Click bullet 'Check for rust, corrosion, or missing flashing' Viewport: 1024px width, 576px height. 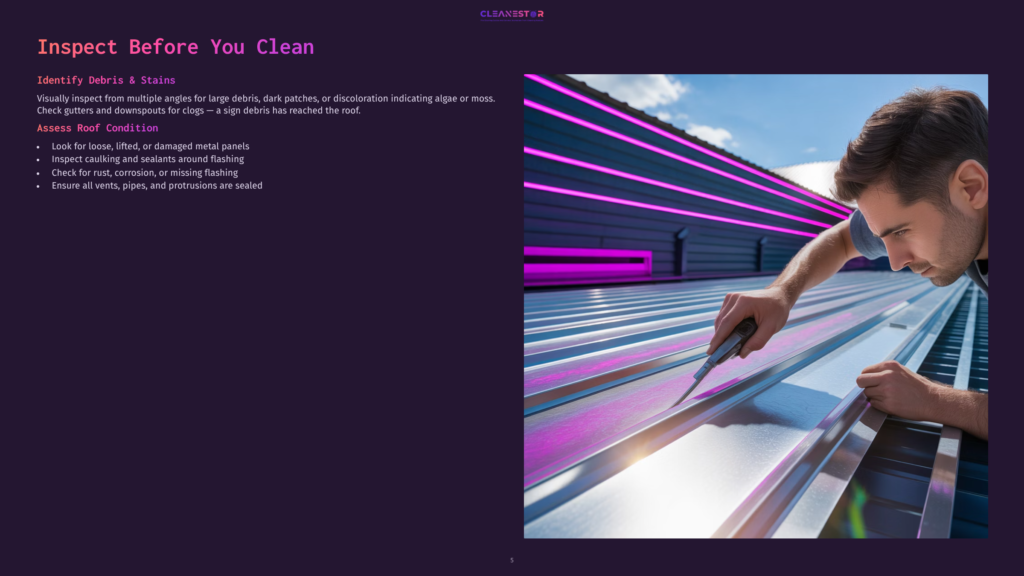144,172
